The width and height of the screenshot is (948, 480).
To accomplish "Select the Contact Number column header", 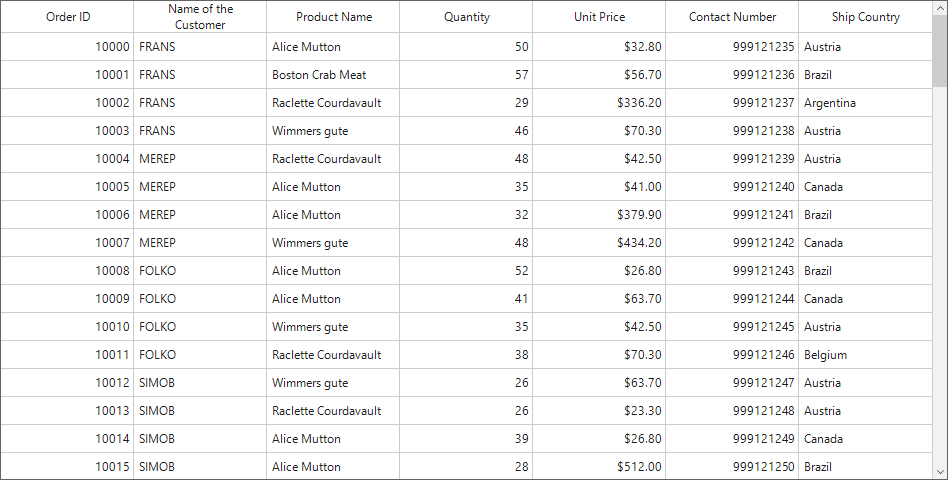I will pos(732,17).
